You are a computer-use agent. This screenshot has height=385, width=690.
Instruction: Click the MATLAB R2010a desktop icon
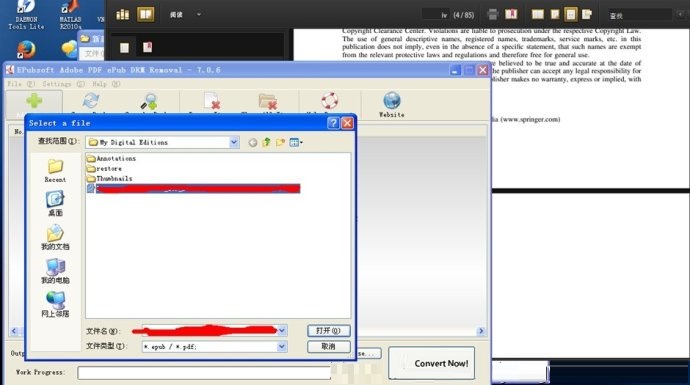(x=70, y=15)
